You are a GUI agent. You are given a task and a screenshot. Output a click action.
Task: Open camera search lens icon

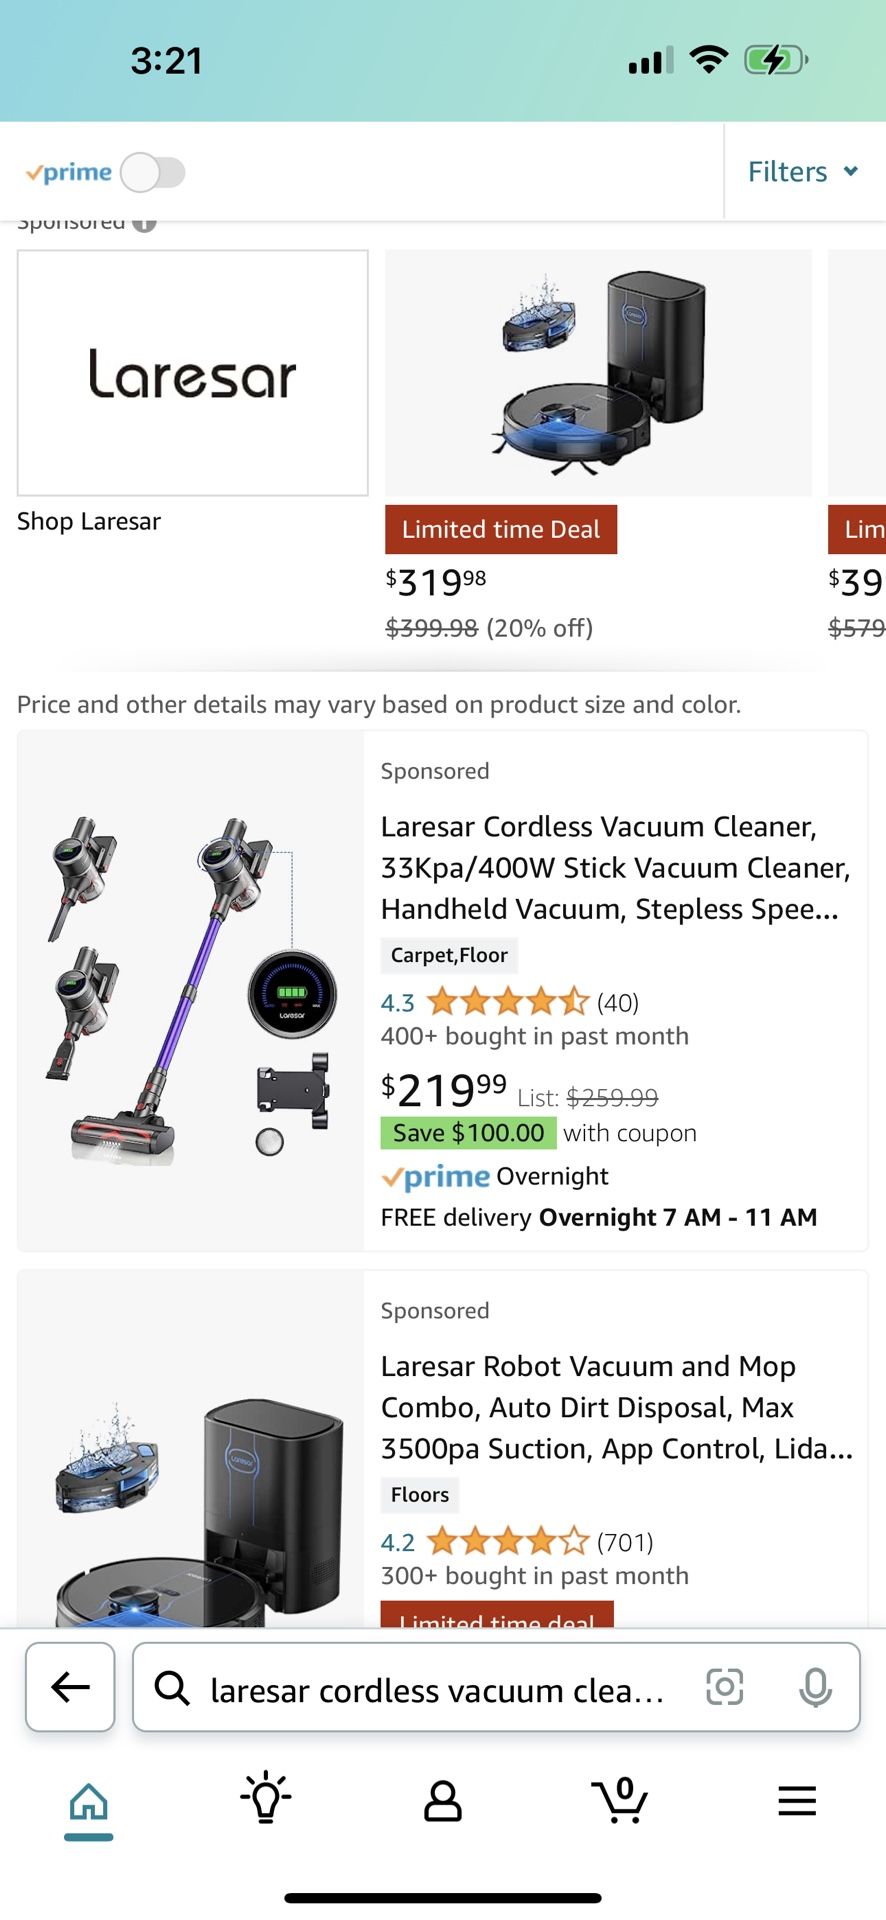pos(724,1687)
